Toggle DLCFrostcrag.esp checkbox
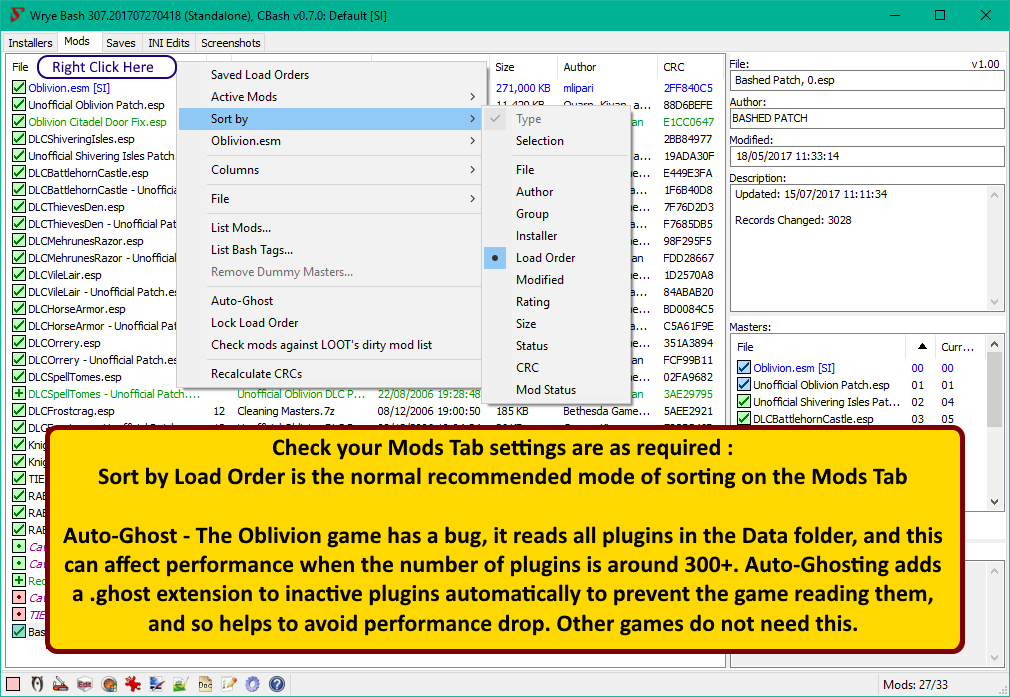 [x=19, y=411]
